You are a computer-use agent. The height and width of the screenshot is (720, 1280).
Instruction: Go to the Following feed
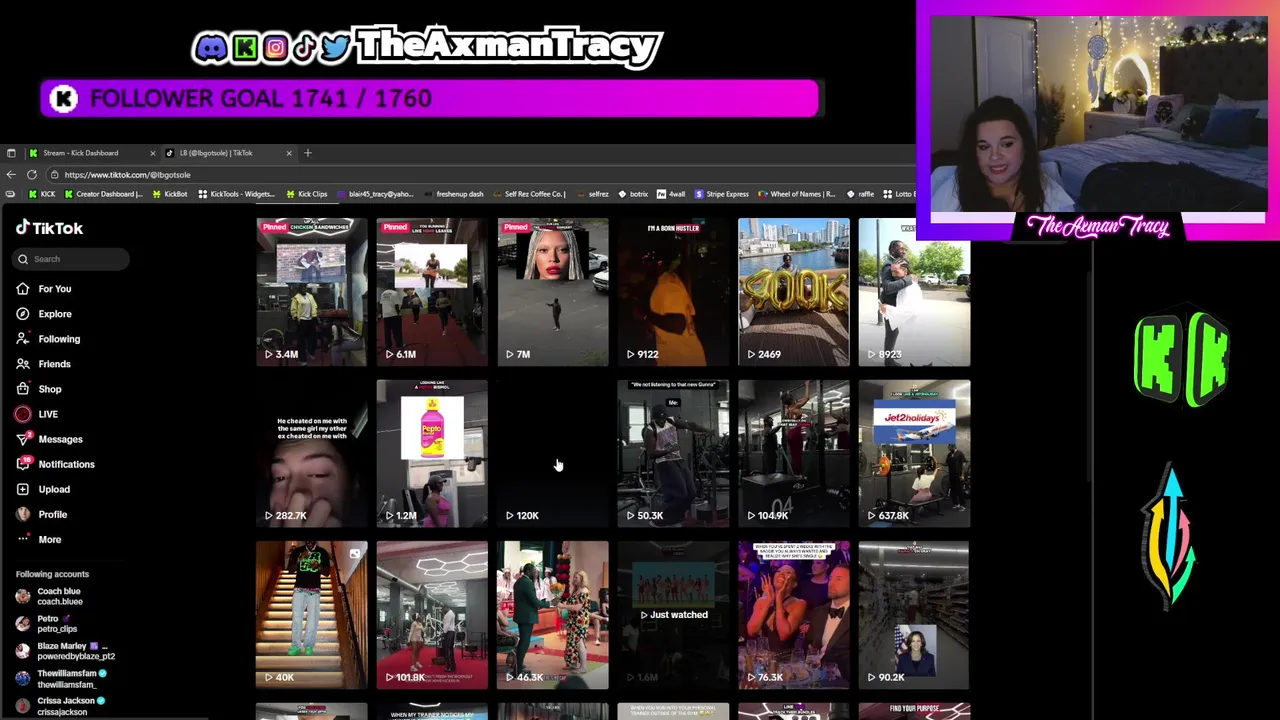click(x=48, y=339)
